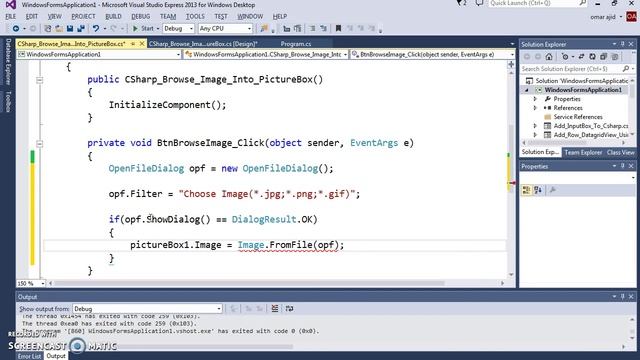This screenshot has height=360, width=640.
Task: Open the 150 % zoom level dropdown
Action: (x=31, y=283)
